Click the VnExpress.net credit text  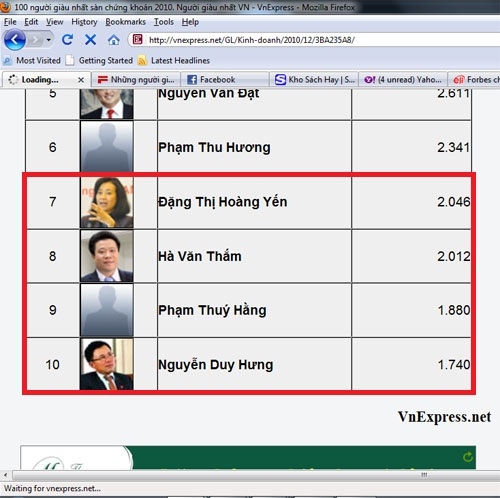click(444, 417)
